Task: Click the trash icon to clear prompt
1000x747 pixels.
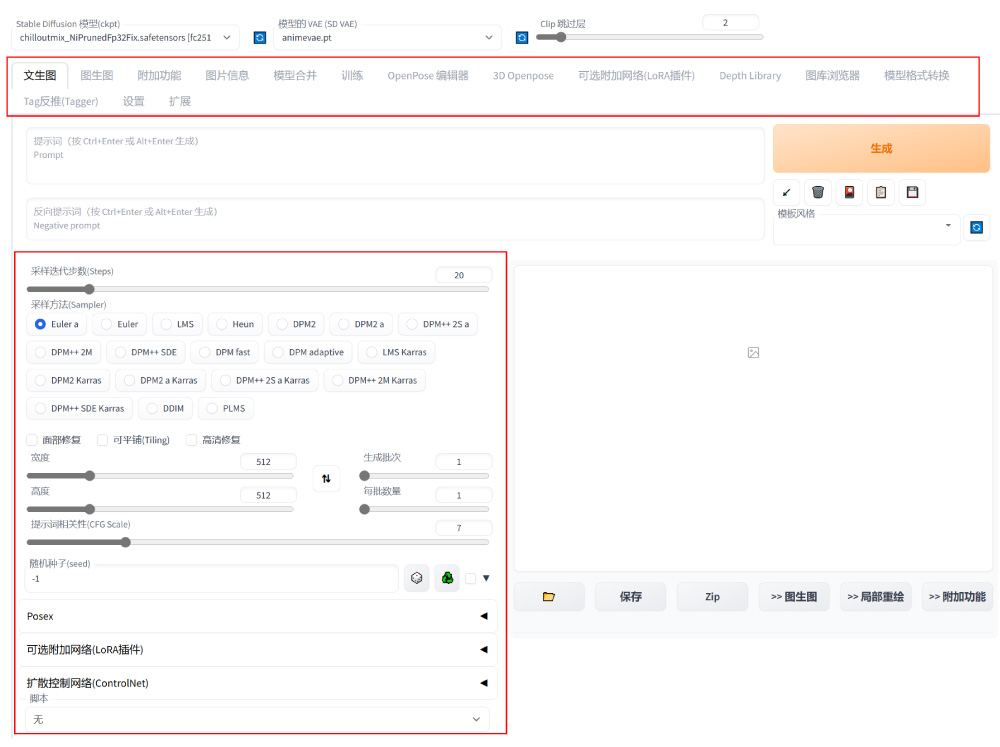Action: point(818,192)
